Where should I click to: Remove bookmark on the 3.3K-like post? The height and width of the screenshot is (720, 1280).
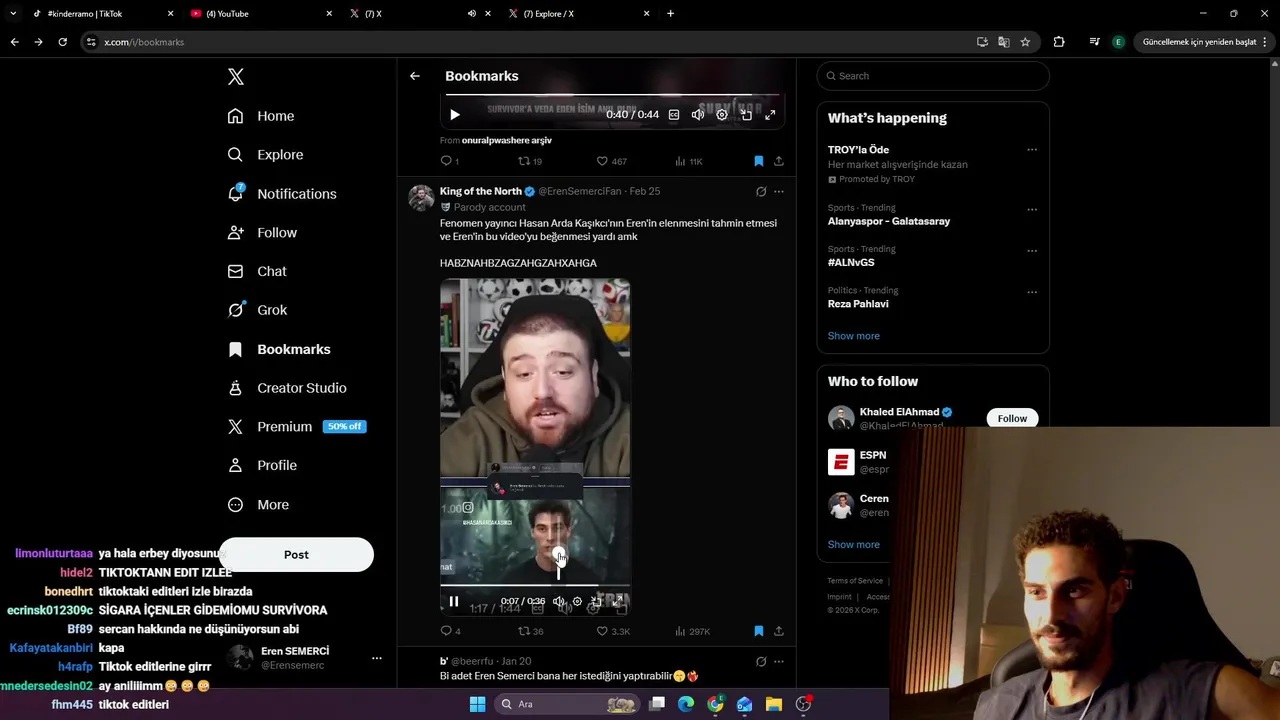click(758, 631)
